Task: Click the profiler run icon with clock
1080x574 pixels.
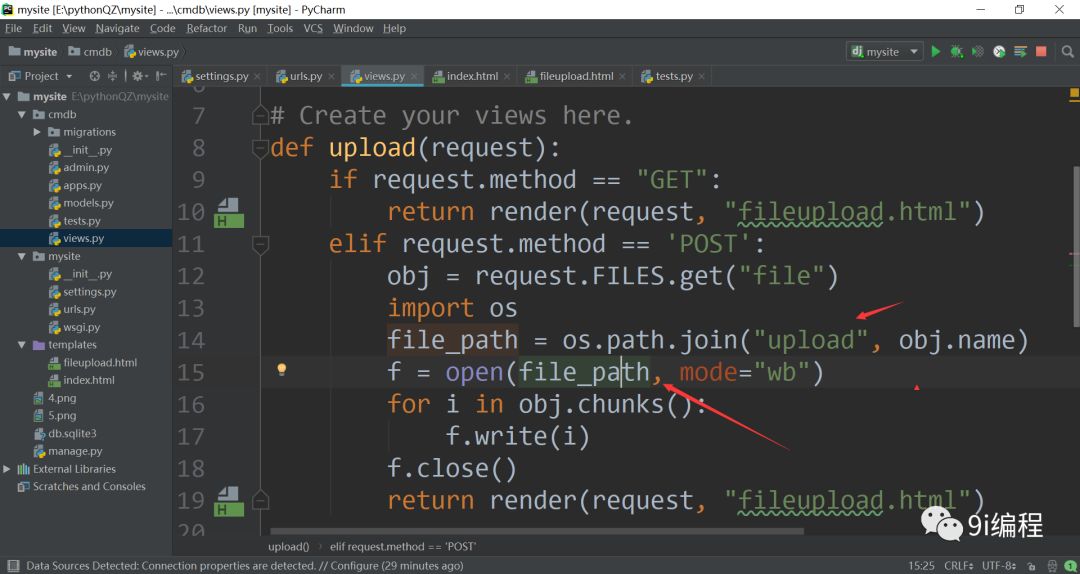Action: (999, 52)
